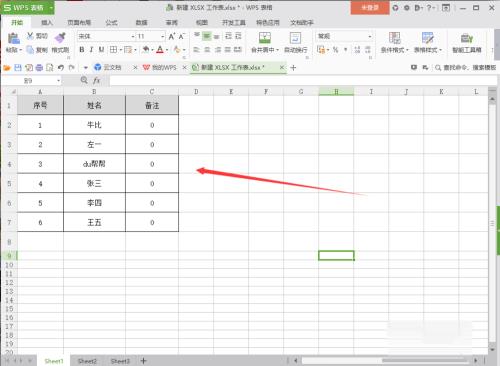The image size is (500, 366).
Task: Click the WPS 表格 application menu button
Action: 27,7
